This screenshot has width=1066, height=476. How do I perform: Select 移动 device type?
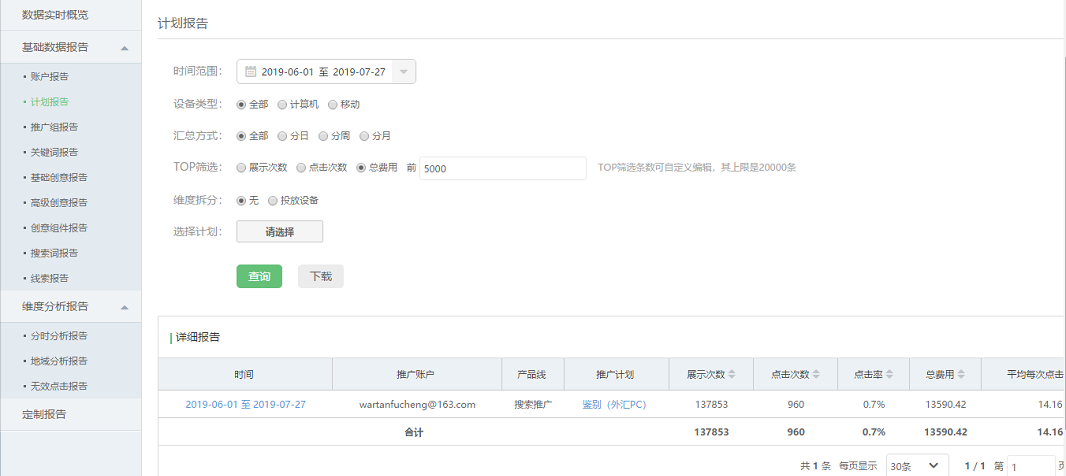pyautogui.click(x=332, y=105)
